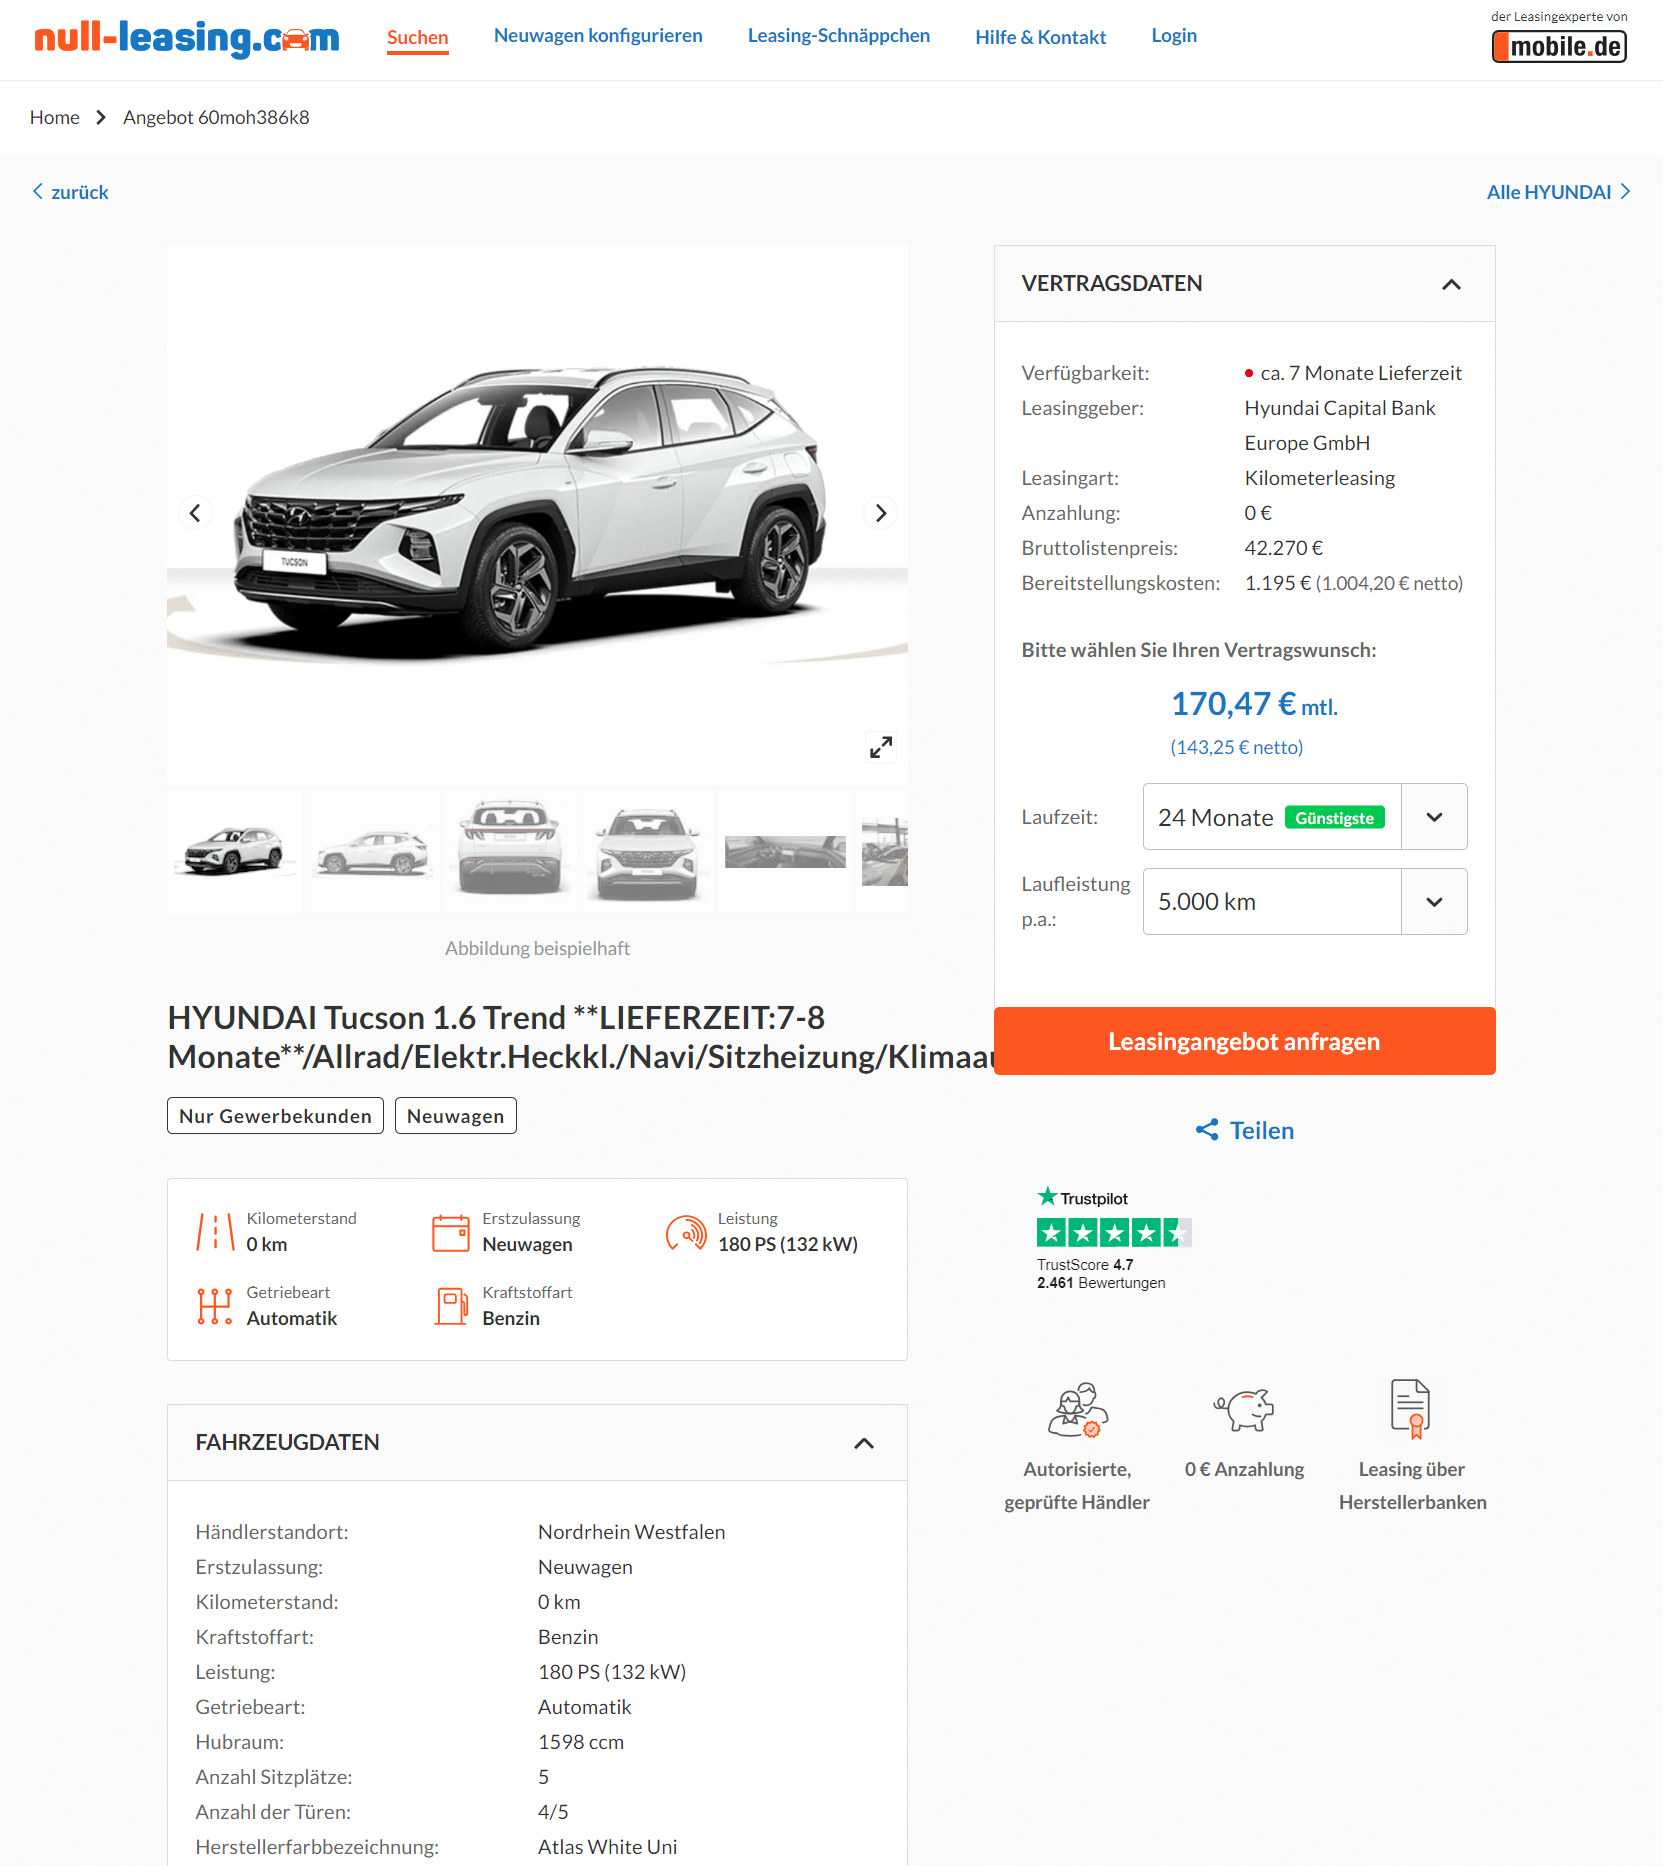
Task: Click authorized dealers icon
Action: tap(1077, 1410)
